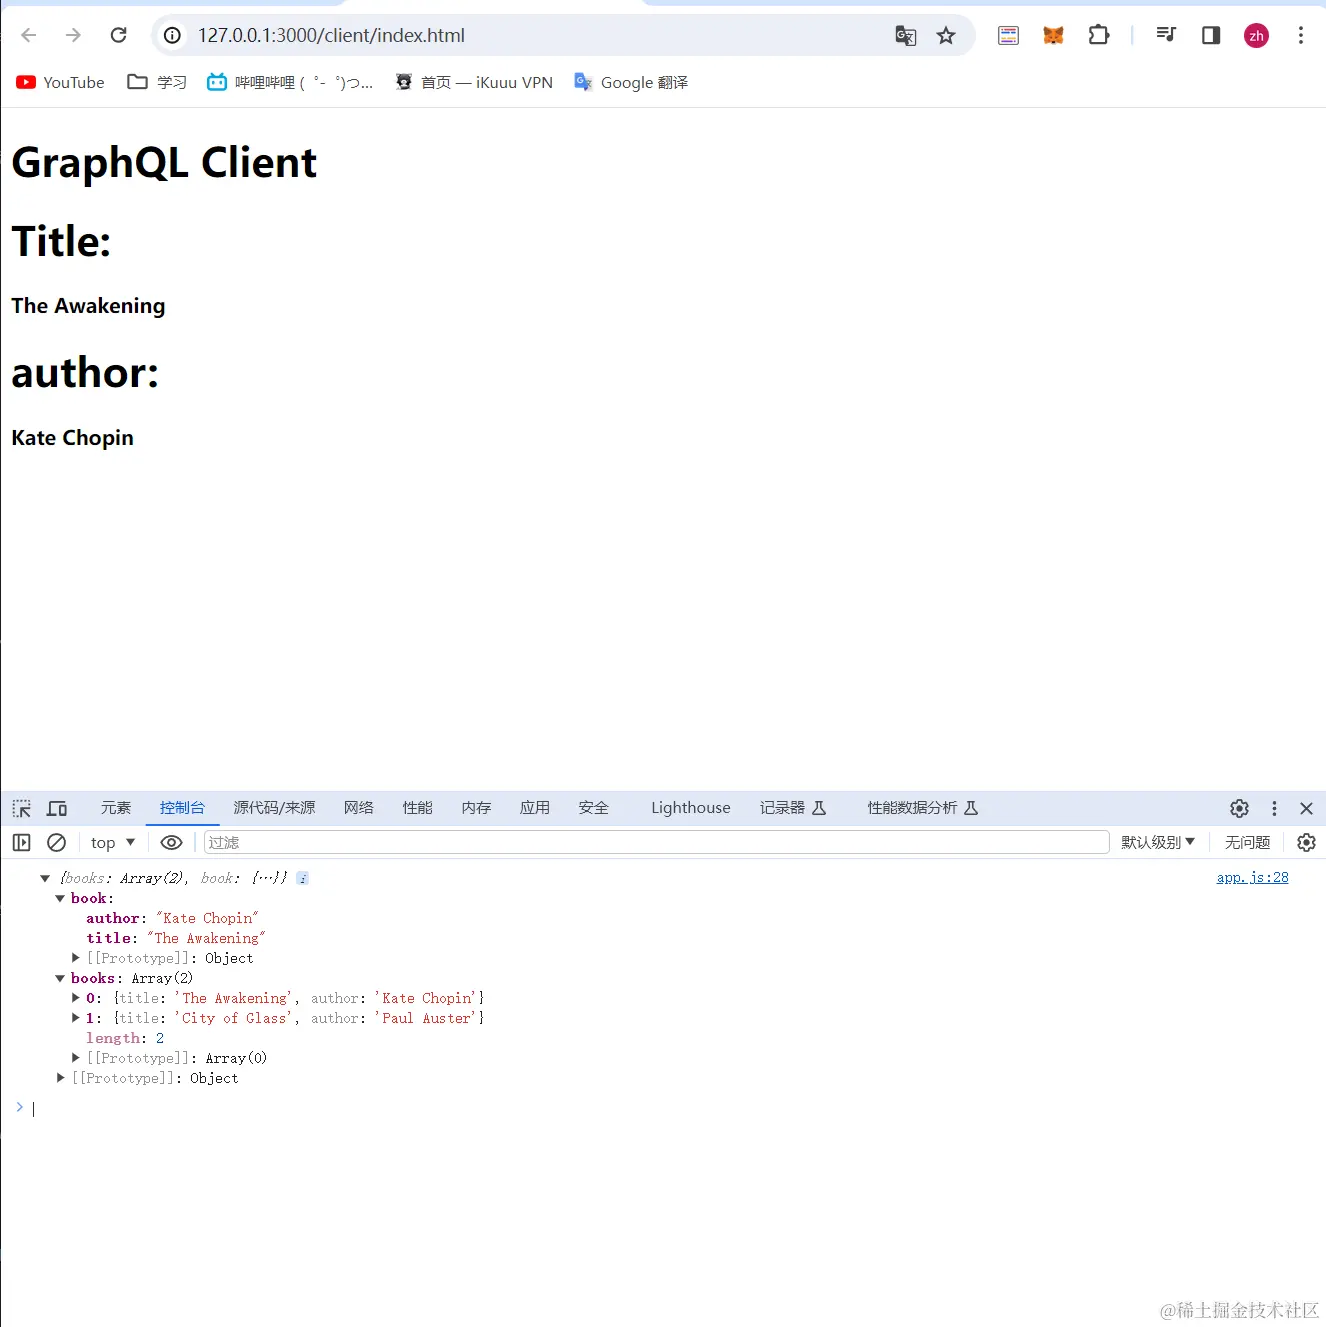Bookmark this page with the star
The image size is (1326, 1327).
pyautogui.click(x=946, y=36)
